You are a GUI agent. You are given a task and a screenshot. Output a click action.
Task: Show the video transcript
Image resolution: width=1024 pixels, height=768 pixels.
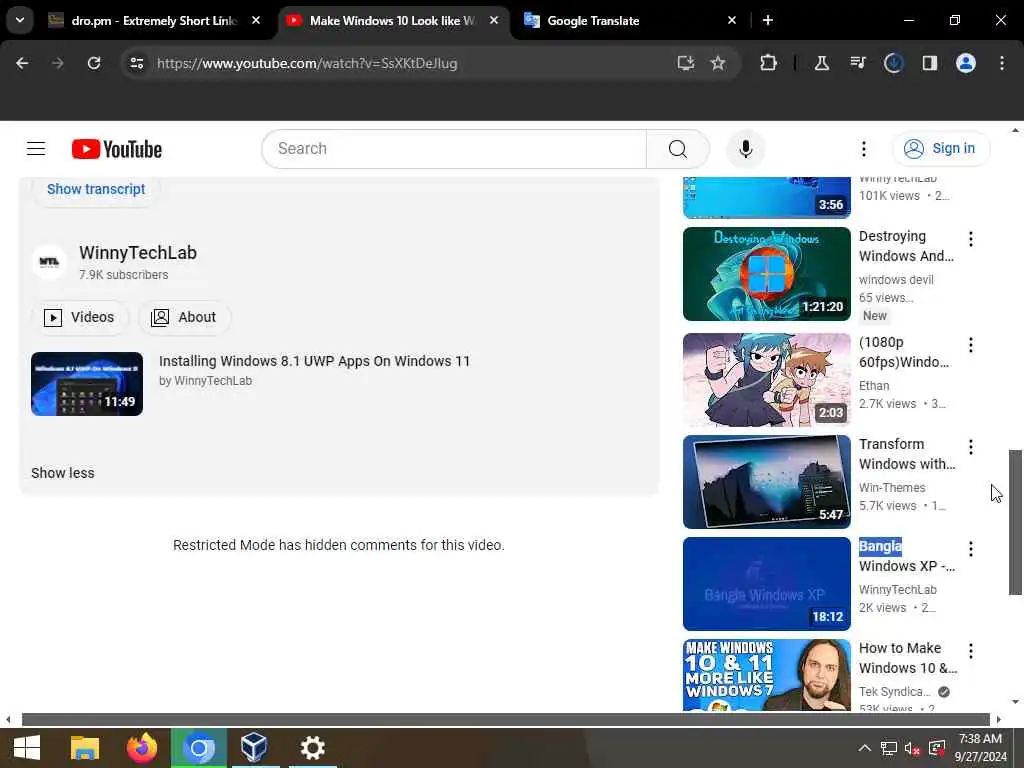(96, 189)
